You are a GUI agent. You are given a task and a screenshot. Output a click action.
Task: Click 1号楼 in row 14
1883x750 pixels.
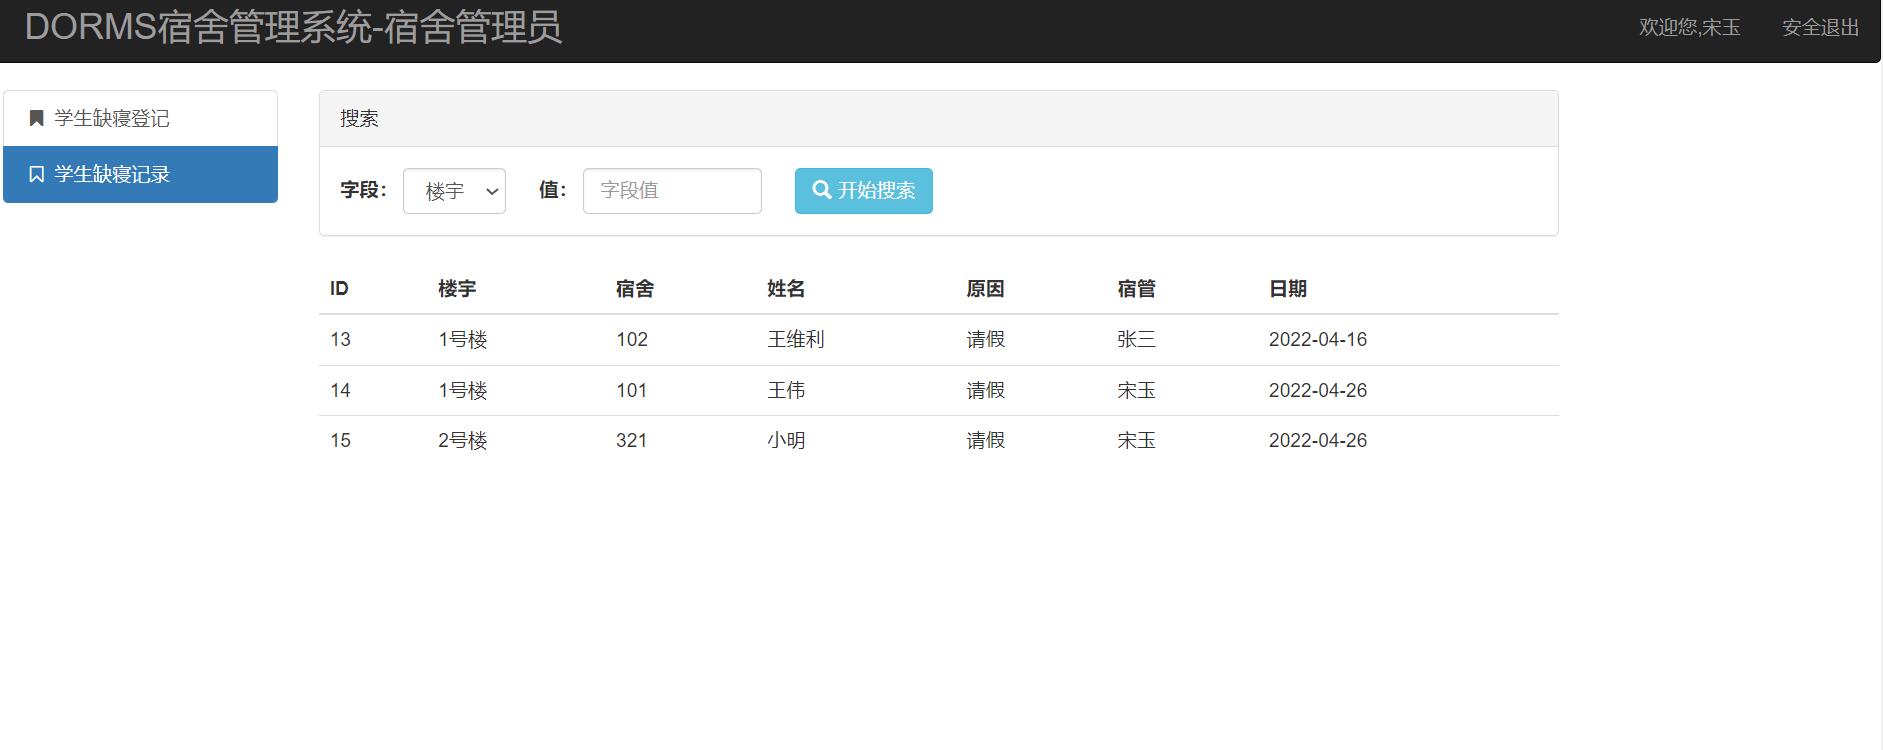coord(462,391)
